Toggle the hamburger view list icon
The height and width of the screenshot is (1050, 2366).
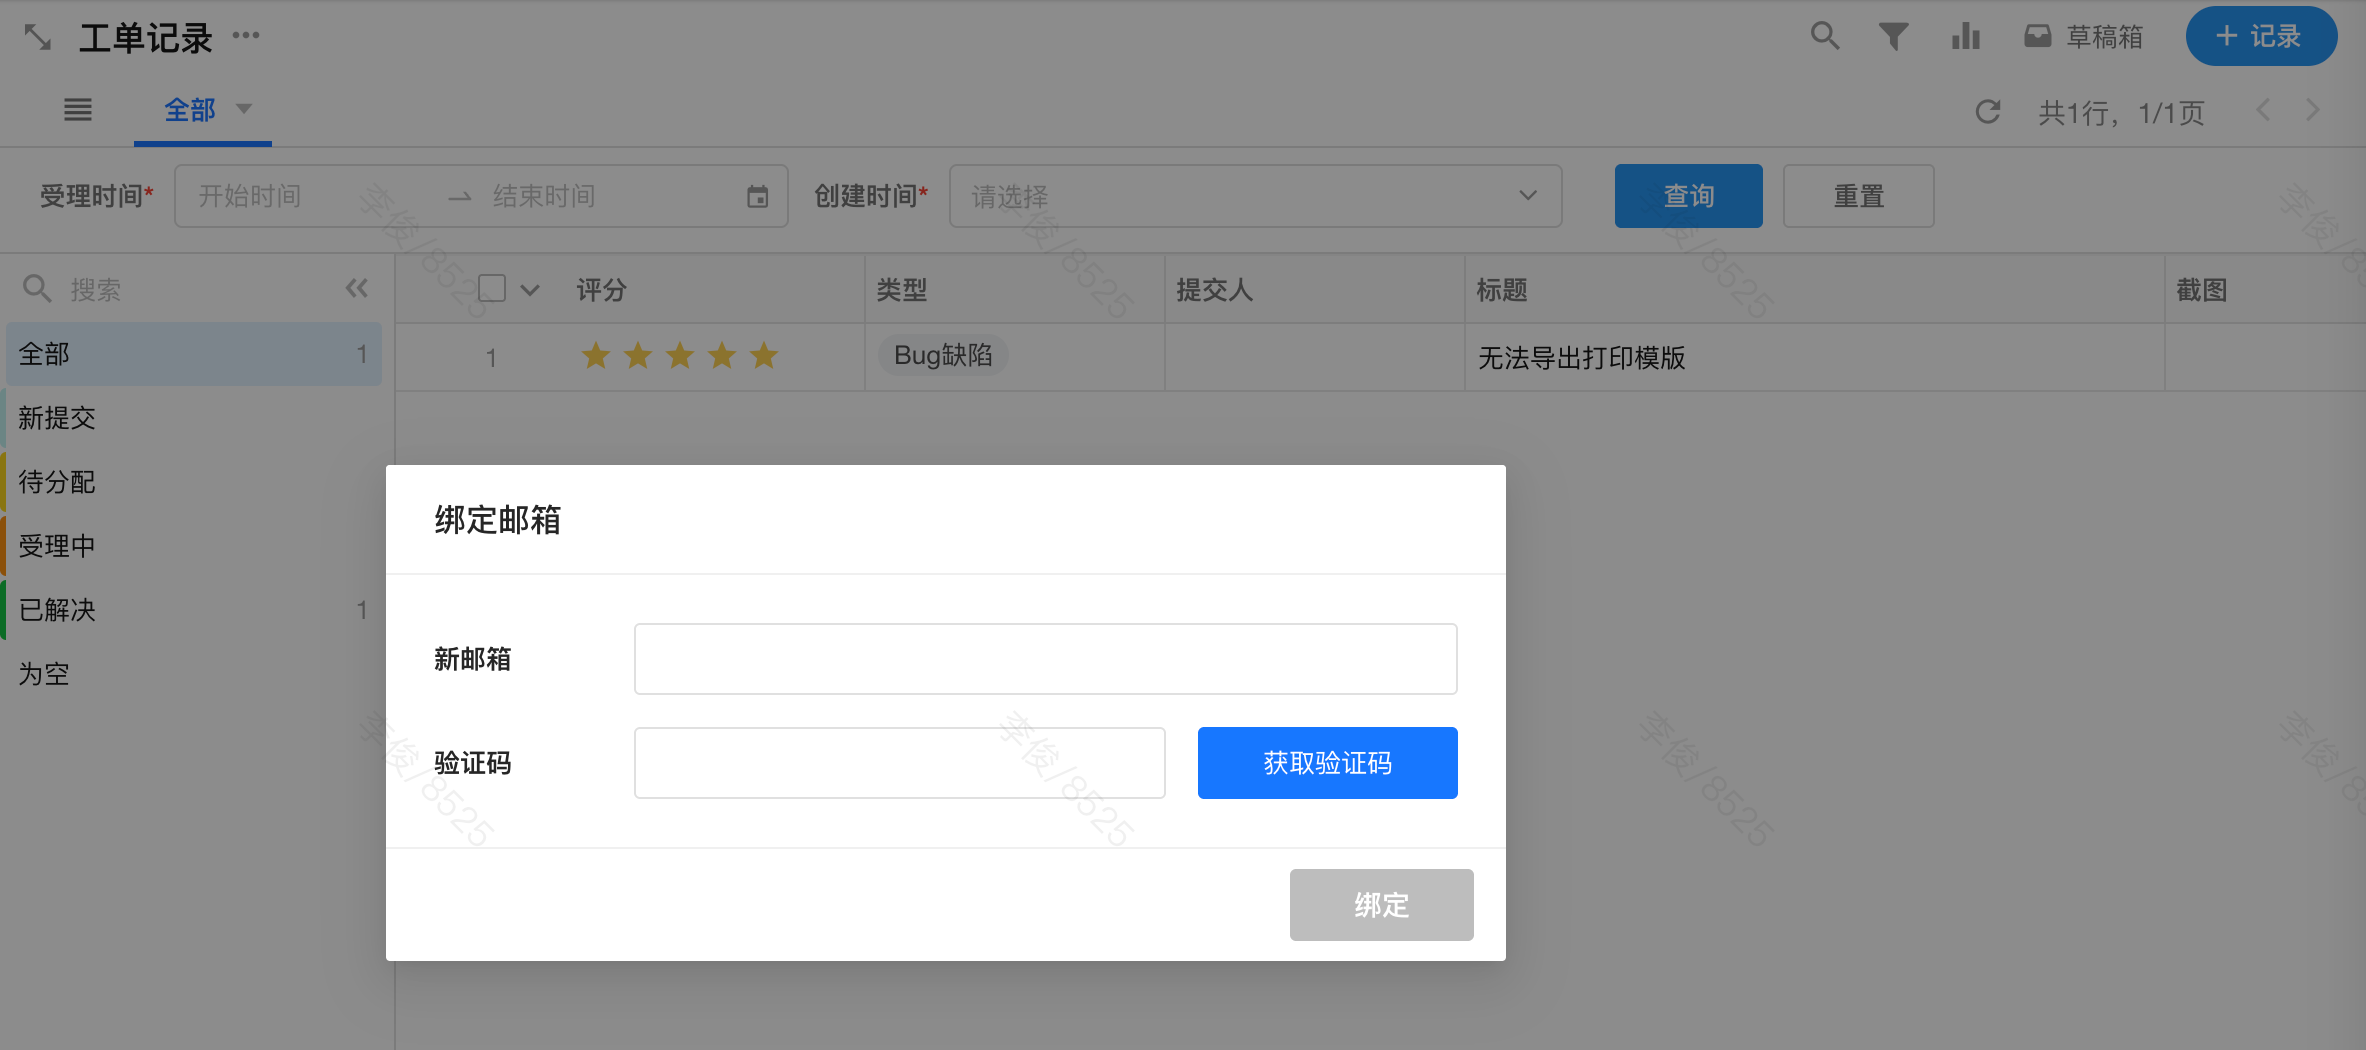click(78, 110)
